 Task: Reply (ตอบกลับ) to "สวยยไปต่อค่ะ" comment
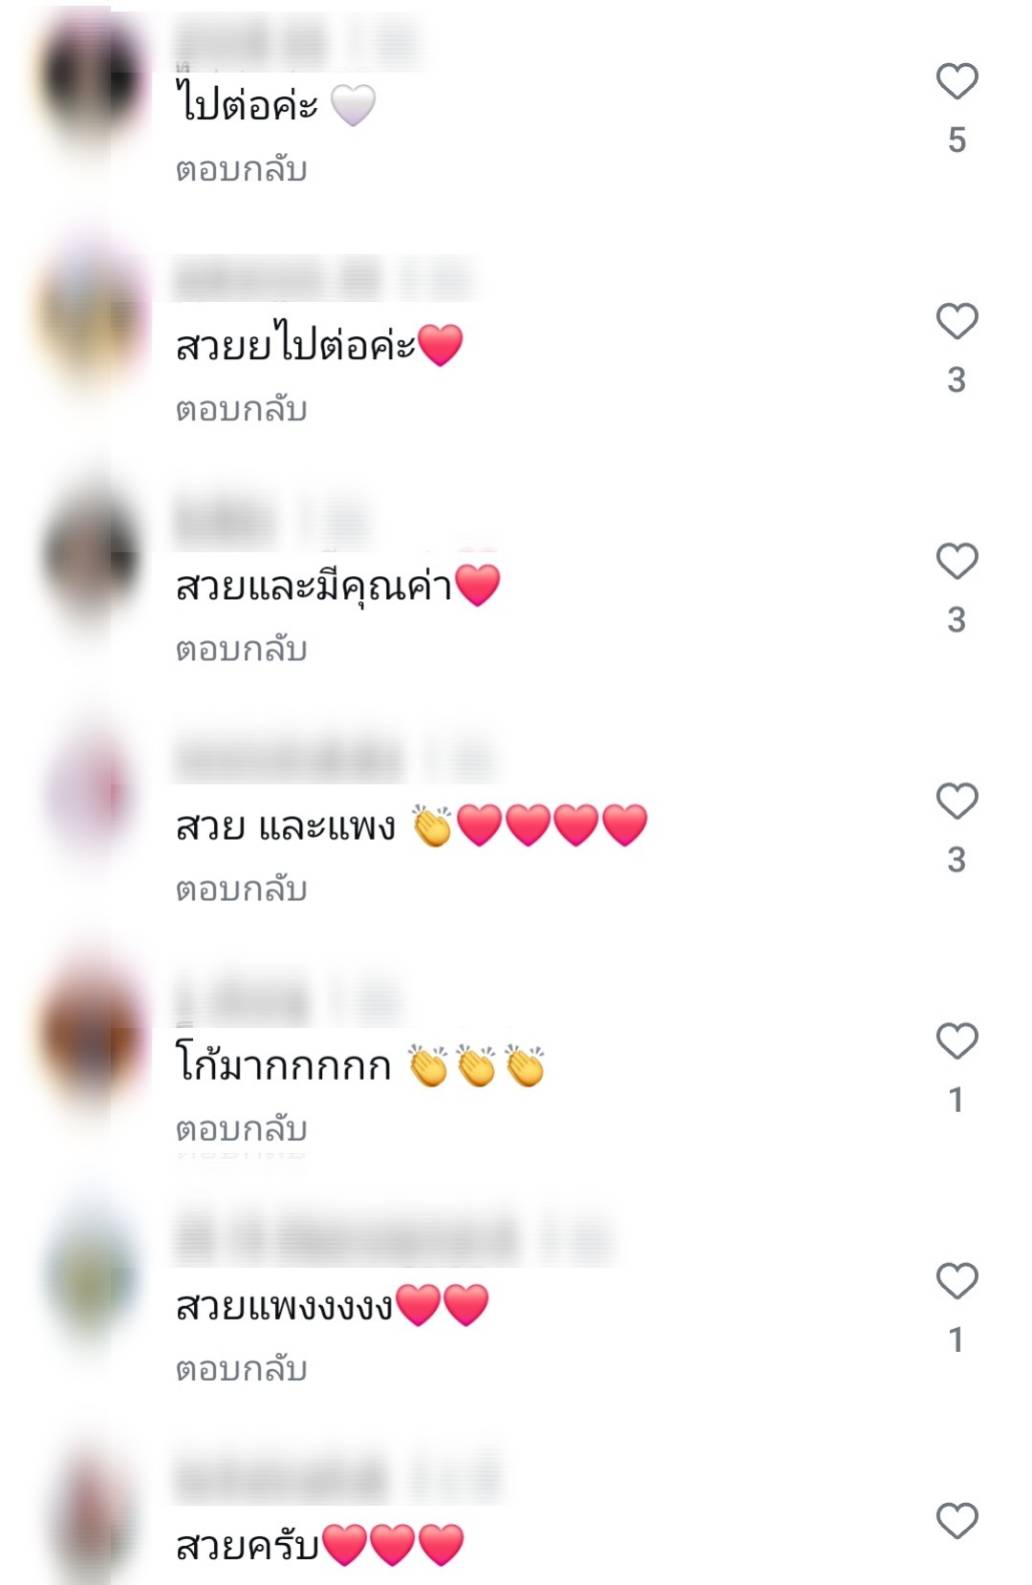click(x=241, y=409)
